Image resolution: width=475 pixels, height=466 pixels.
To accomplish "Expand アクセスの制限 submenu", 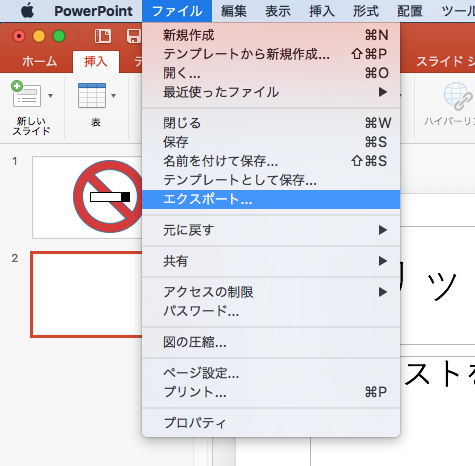I will [x=271, y=292].
